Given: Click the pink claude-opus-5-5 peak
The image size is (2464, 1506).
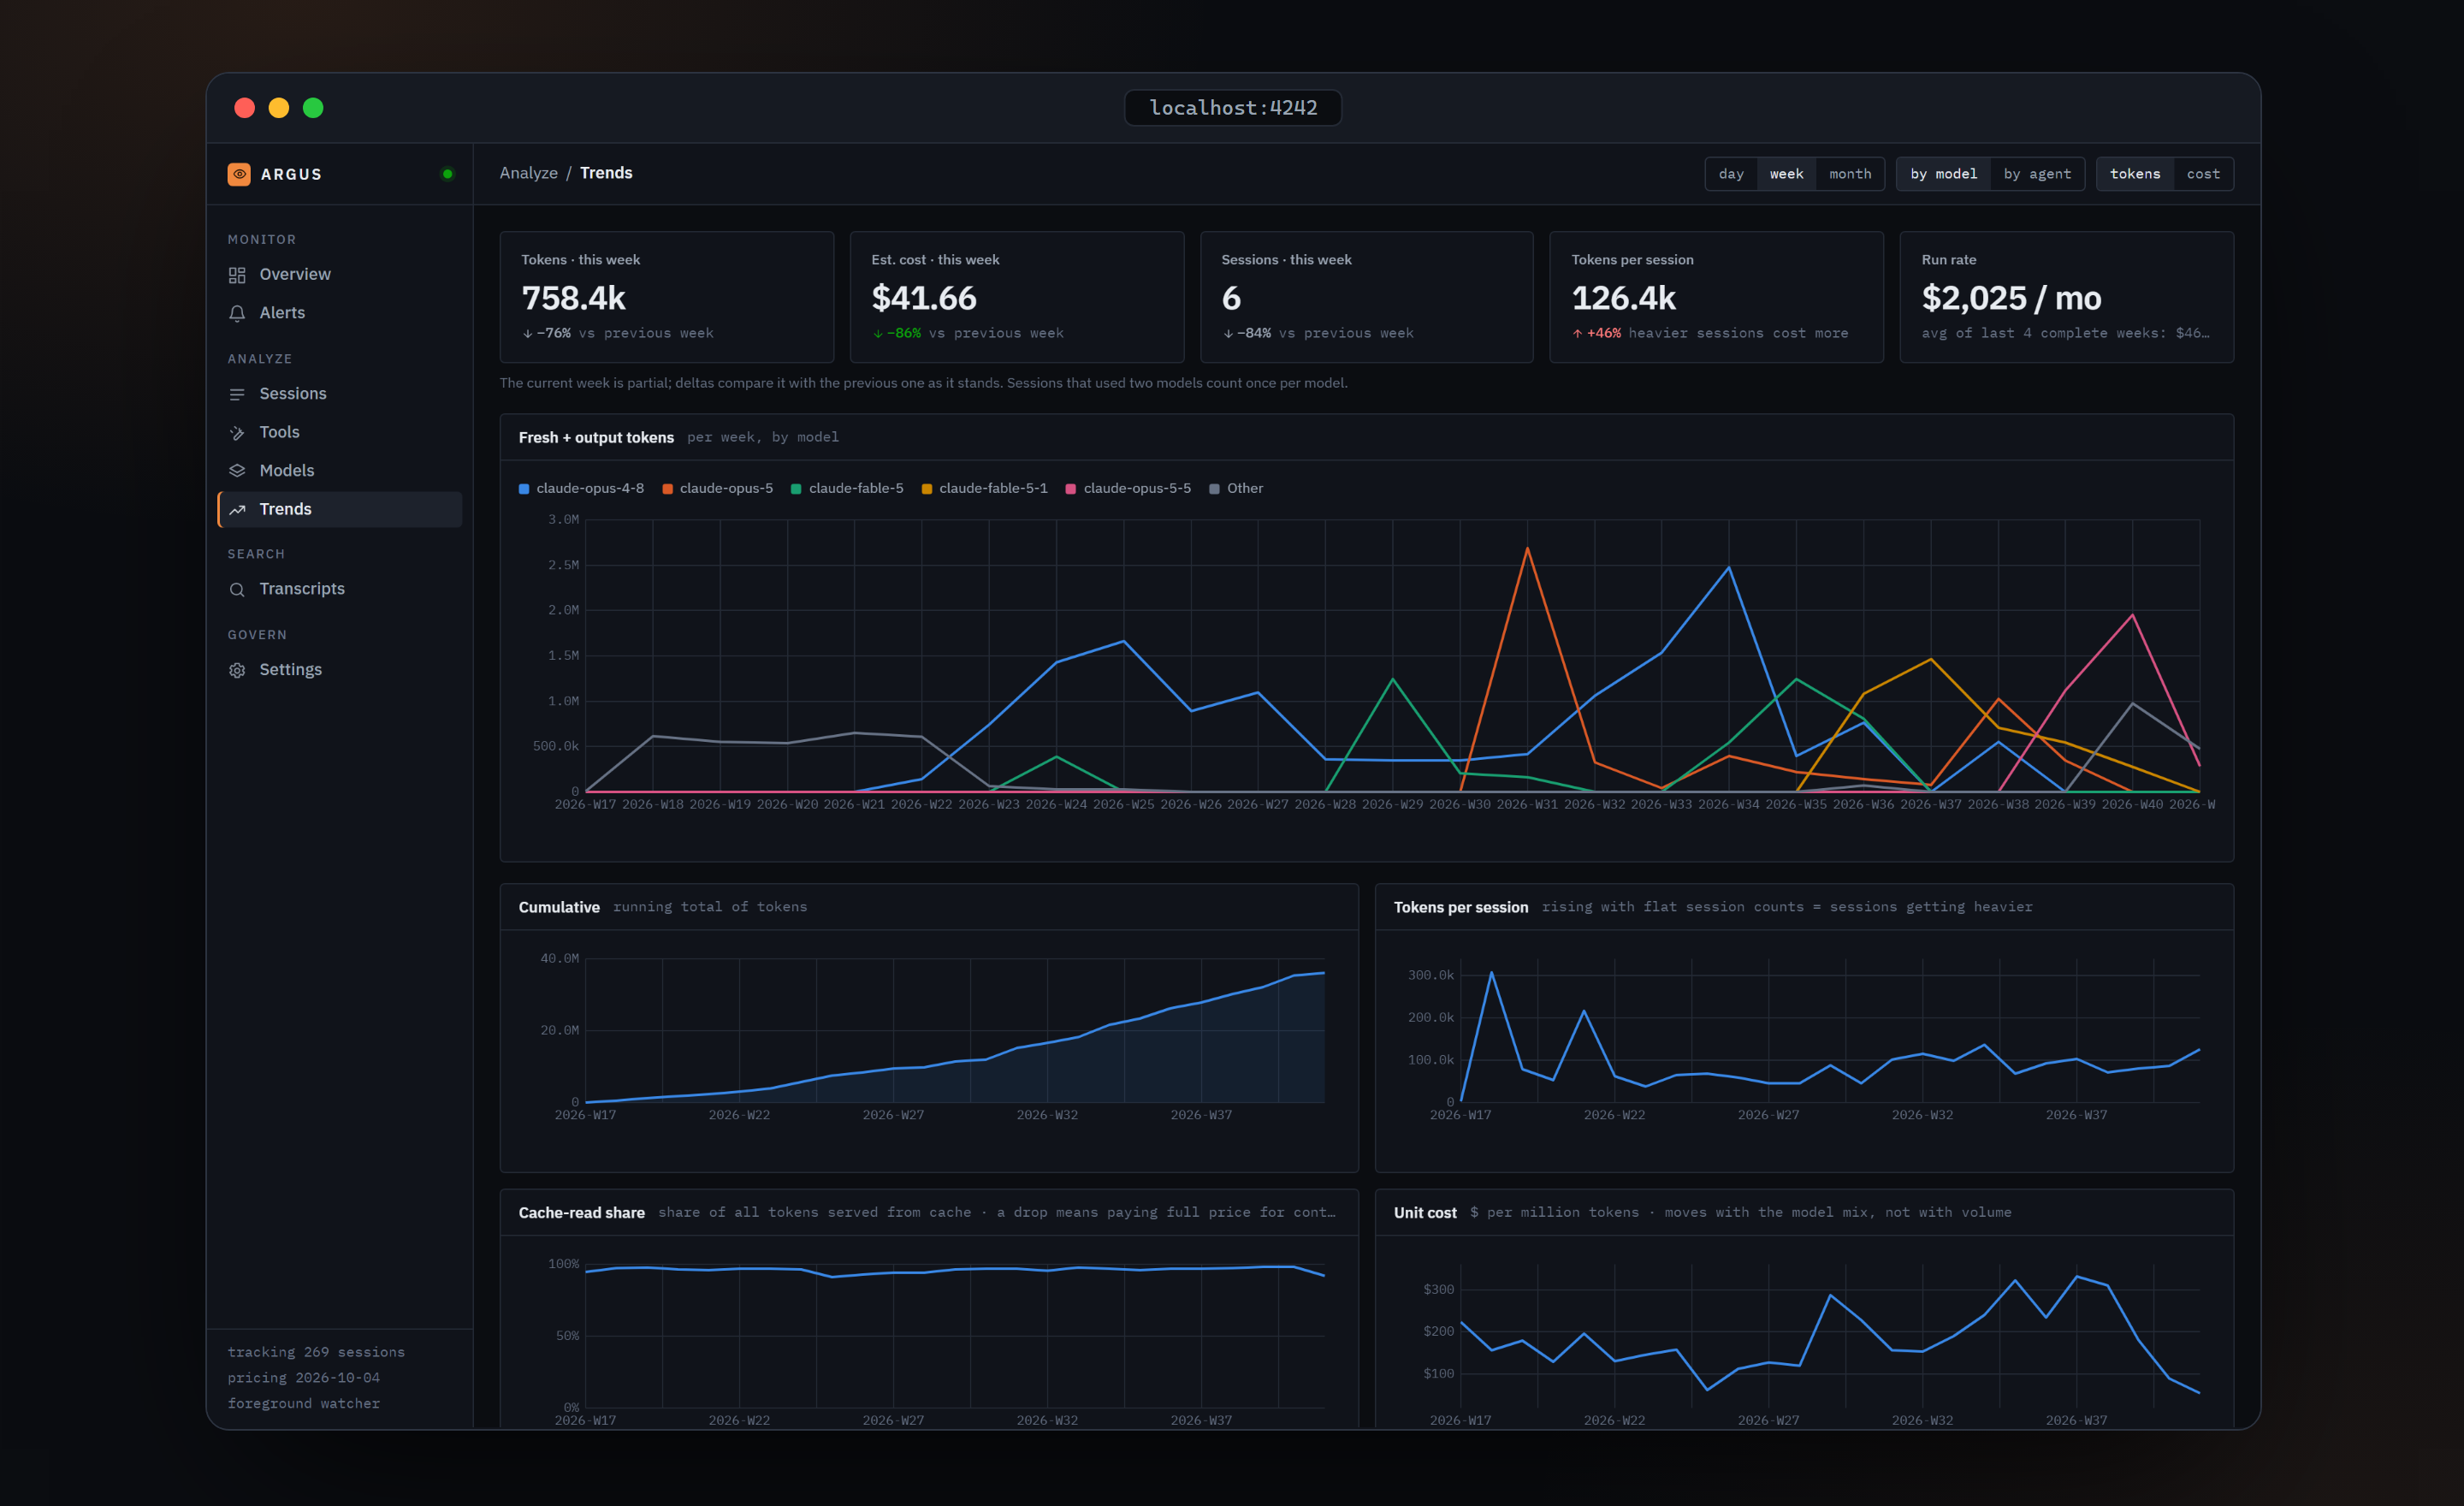Looking at the screenshot, I should click(2132, 615).
